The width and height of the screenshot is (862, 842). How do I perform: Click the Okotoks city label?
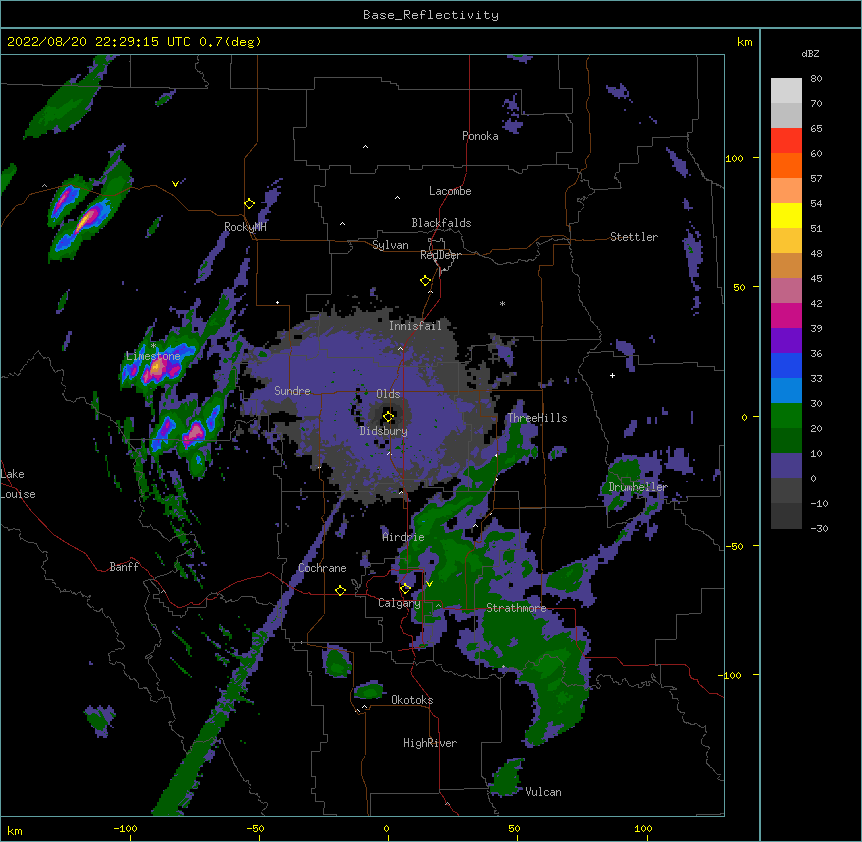point(412,700)
